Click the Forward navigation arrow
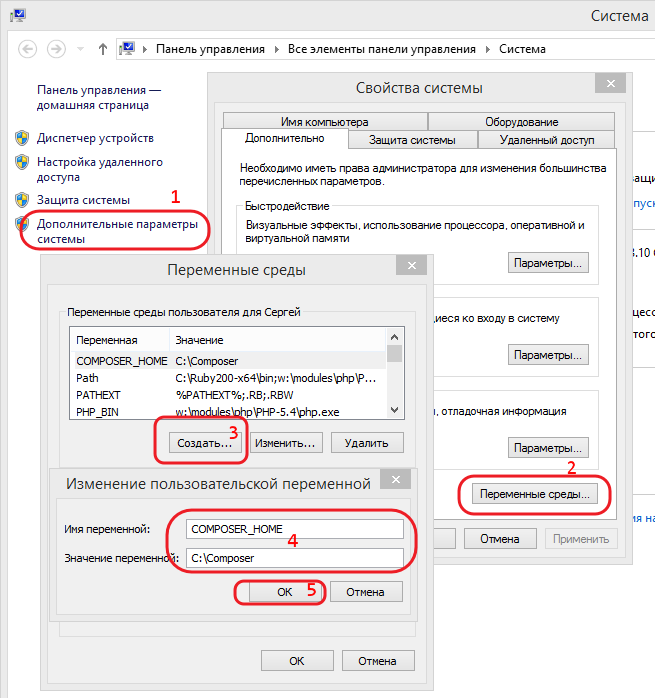The image size is (655, 698). (x=56, y=48)
